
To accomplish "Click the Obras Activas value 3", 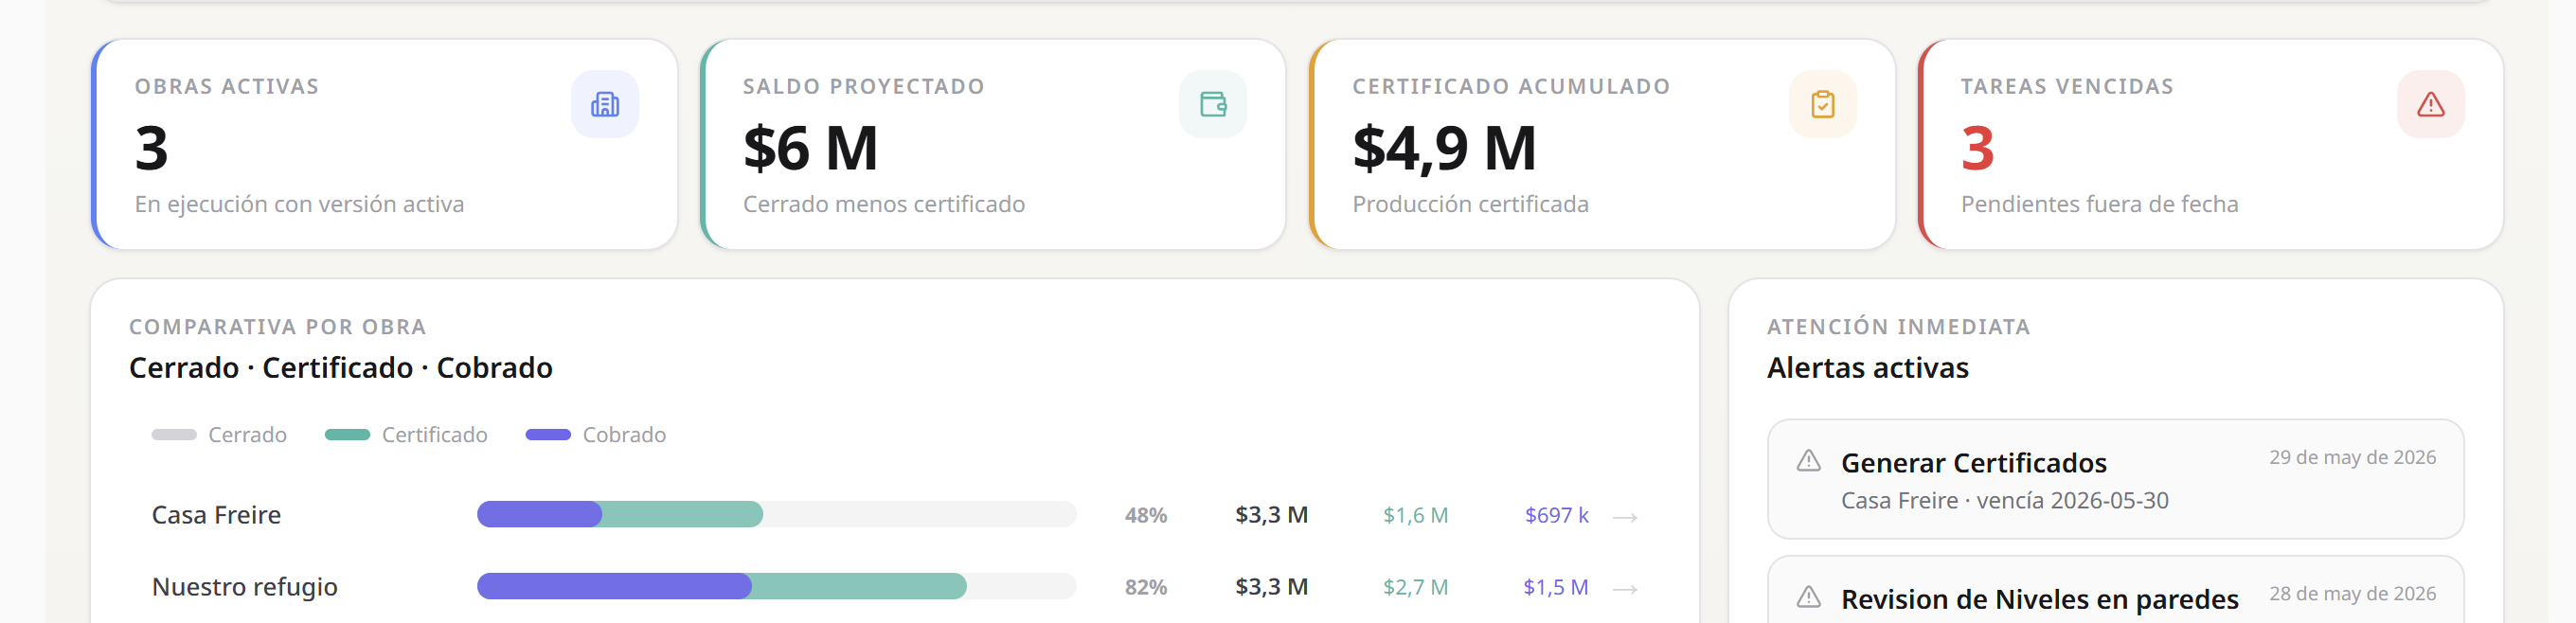I will (152, 148).
